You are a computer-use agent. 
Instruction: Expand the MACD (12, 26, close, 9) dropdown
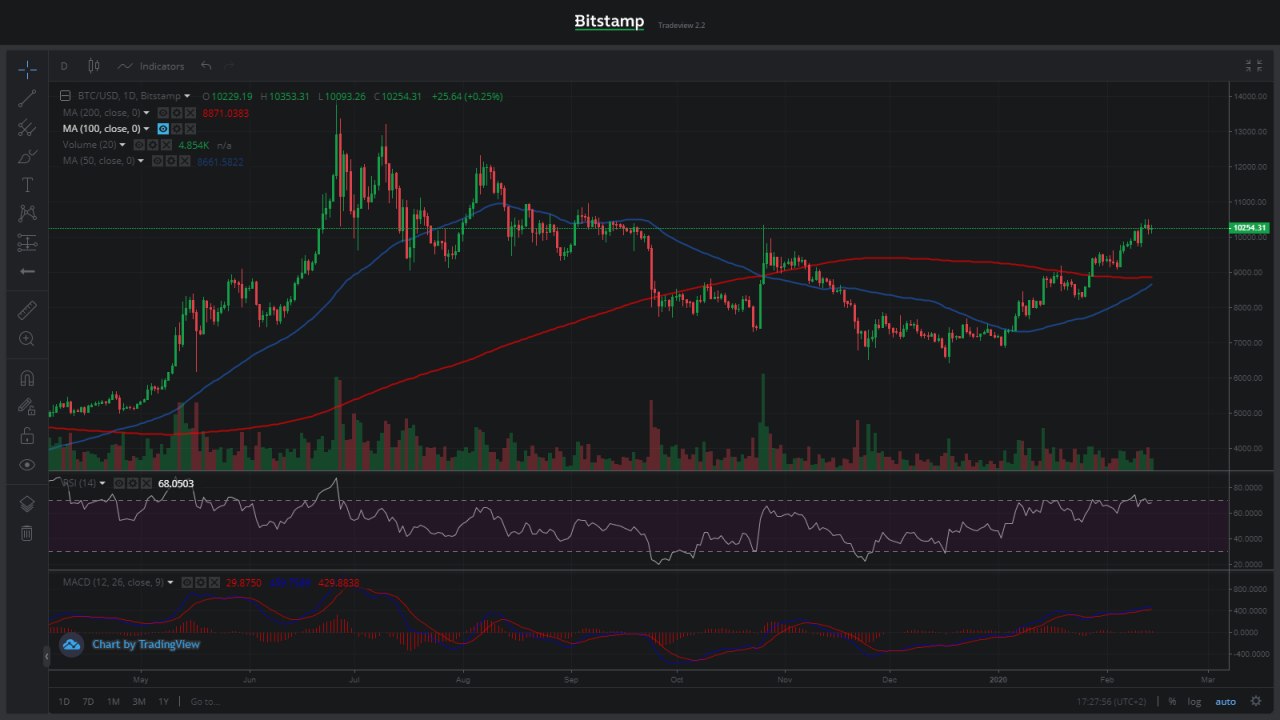[170, 582]
